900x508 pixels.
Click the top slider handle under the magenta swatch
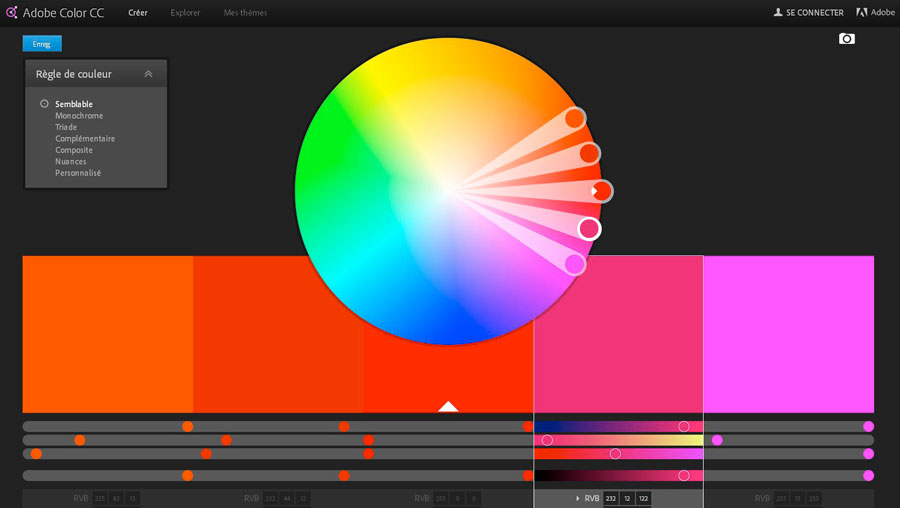[868, 426]
